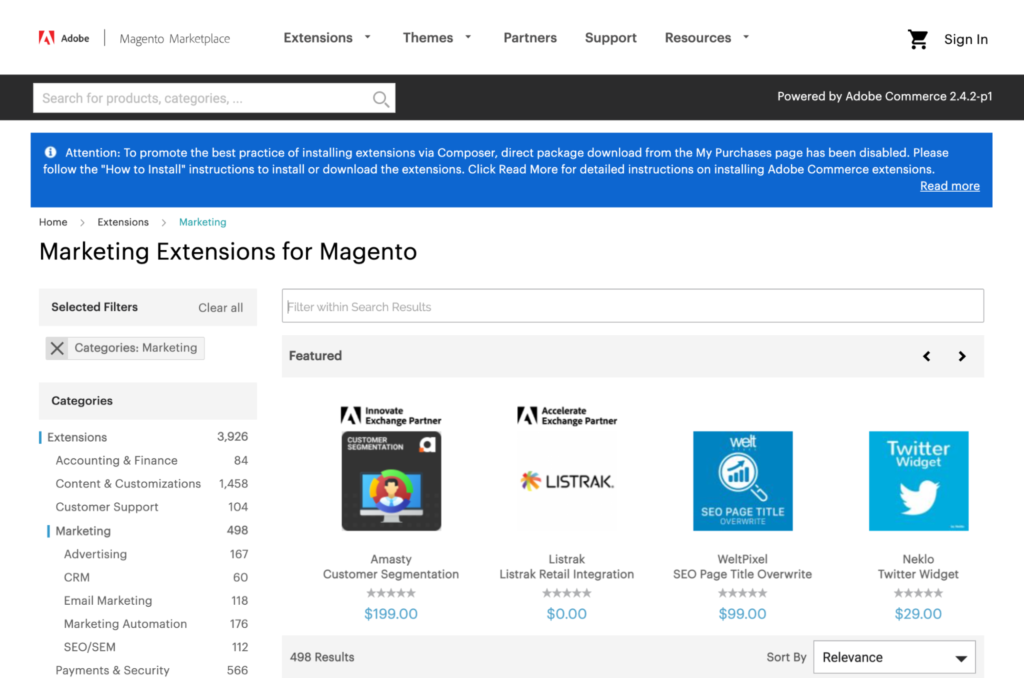1024x678 pixels.
Task: Click Clear all filters
Action: coord(221,308)
